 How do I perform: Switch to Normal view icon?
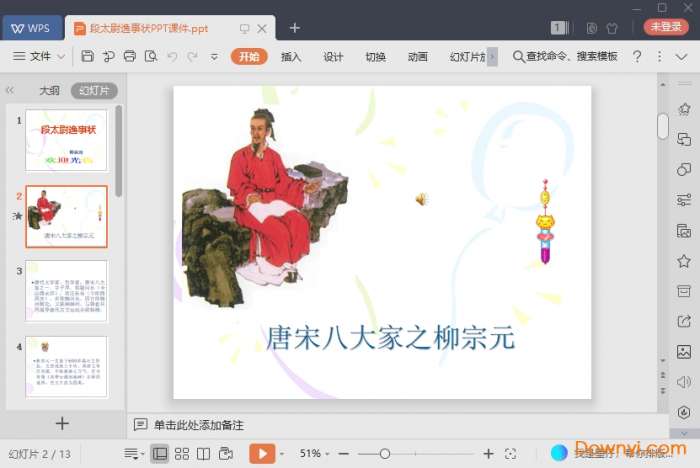(x=160, y=454)
